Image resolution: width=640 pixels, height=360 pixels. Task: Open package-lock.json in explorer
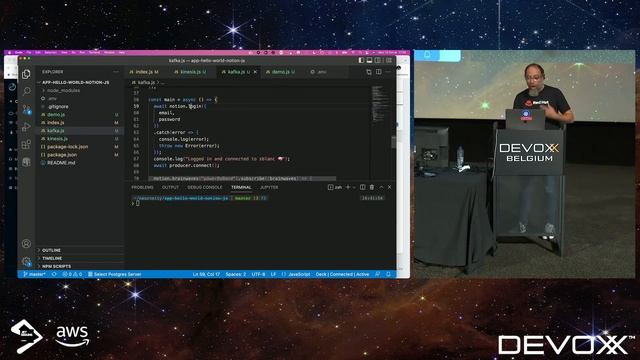click(x=80, y=147)
